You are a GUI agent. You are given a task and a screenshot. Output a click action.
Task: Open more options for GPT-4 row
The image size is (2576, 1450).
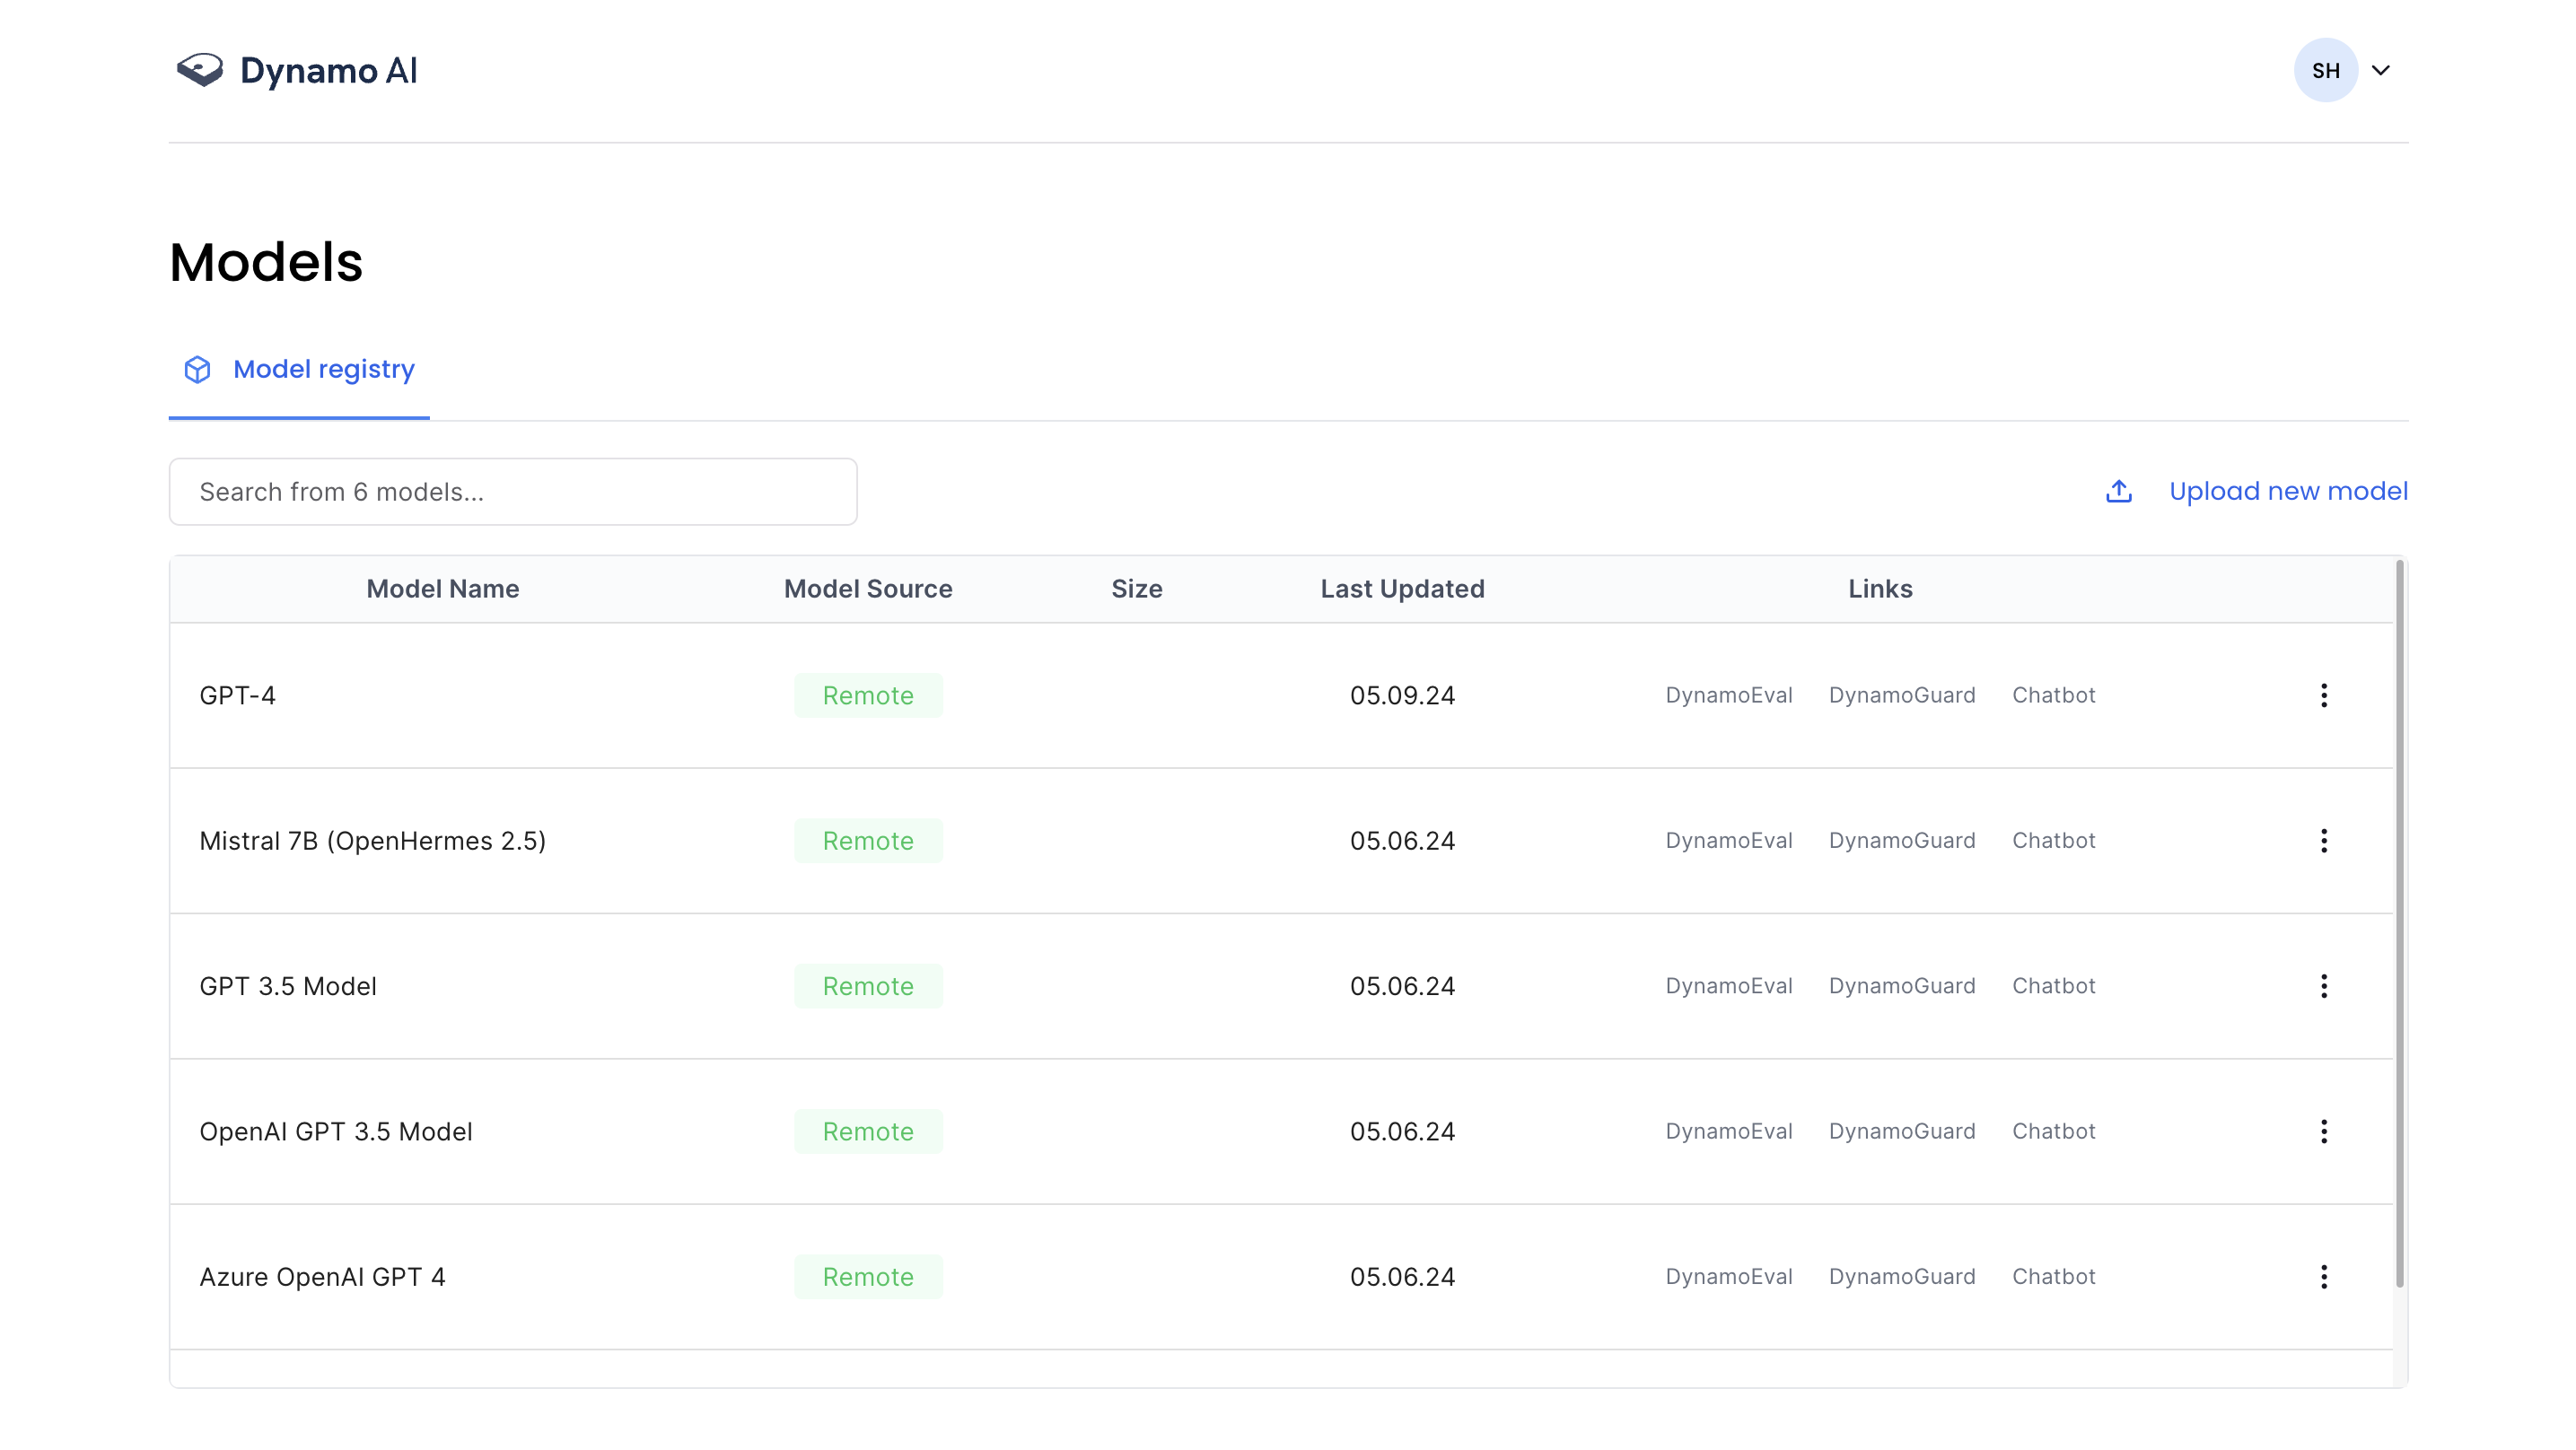click(x=2323, y=695)
